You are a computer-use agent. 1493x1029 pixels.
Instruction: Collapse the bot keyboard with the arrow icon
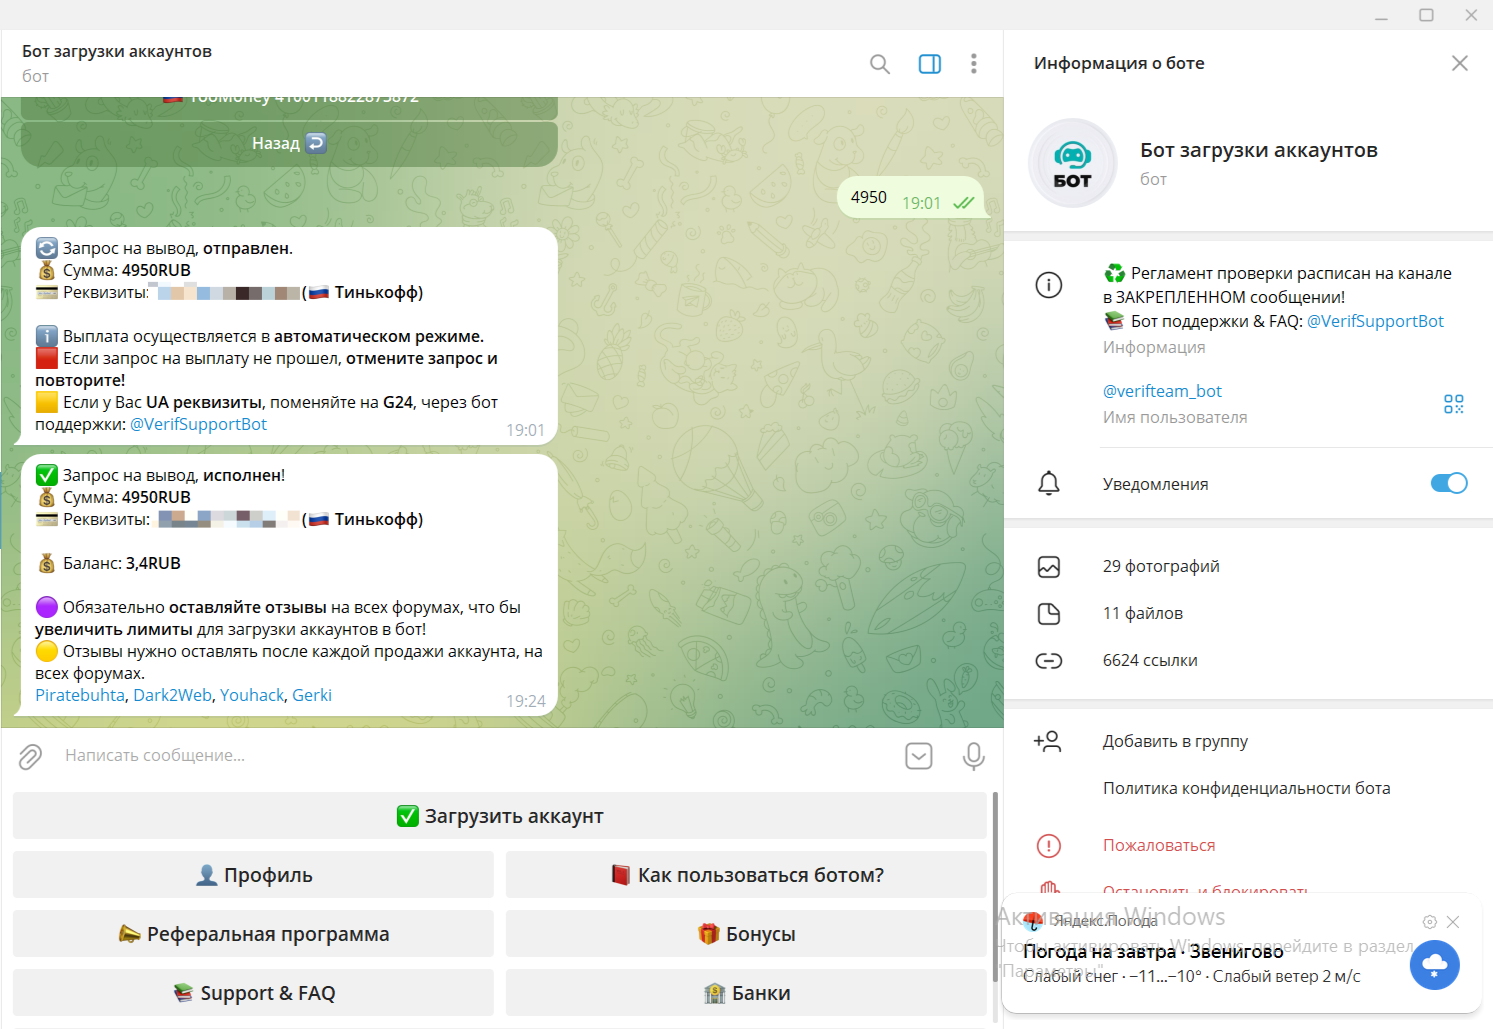tap(918, 756)
